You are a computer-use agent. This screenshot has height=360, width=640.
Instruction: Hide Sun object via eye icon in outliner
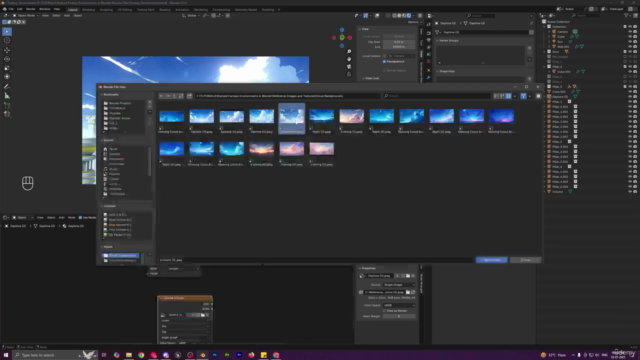[630, 42]
